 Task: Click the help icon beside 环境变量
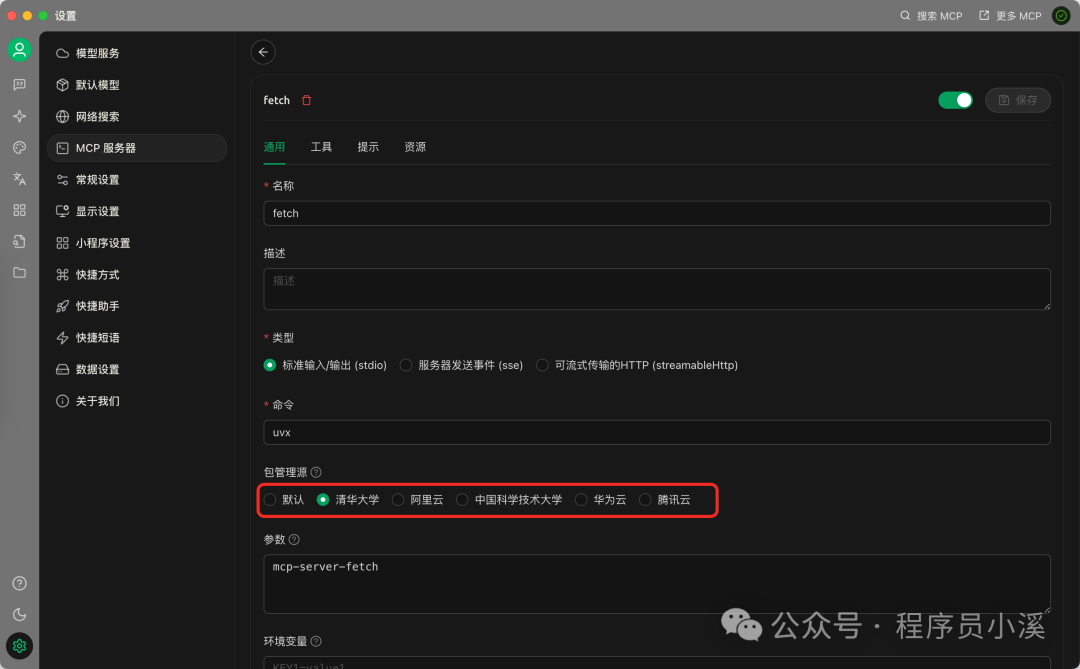(x=316, y=641)
